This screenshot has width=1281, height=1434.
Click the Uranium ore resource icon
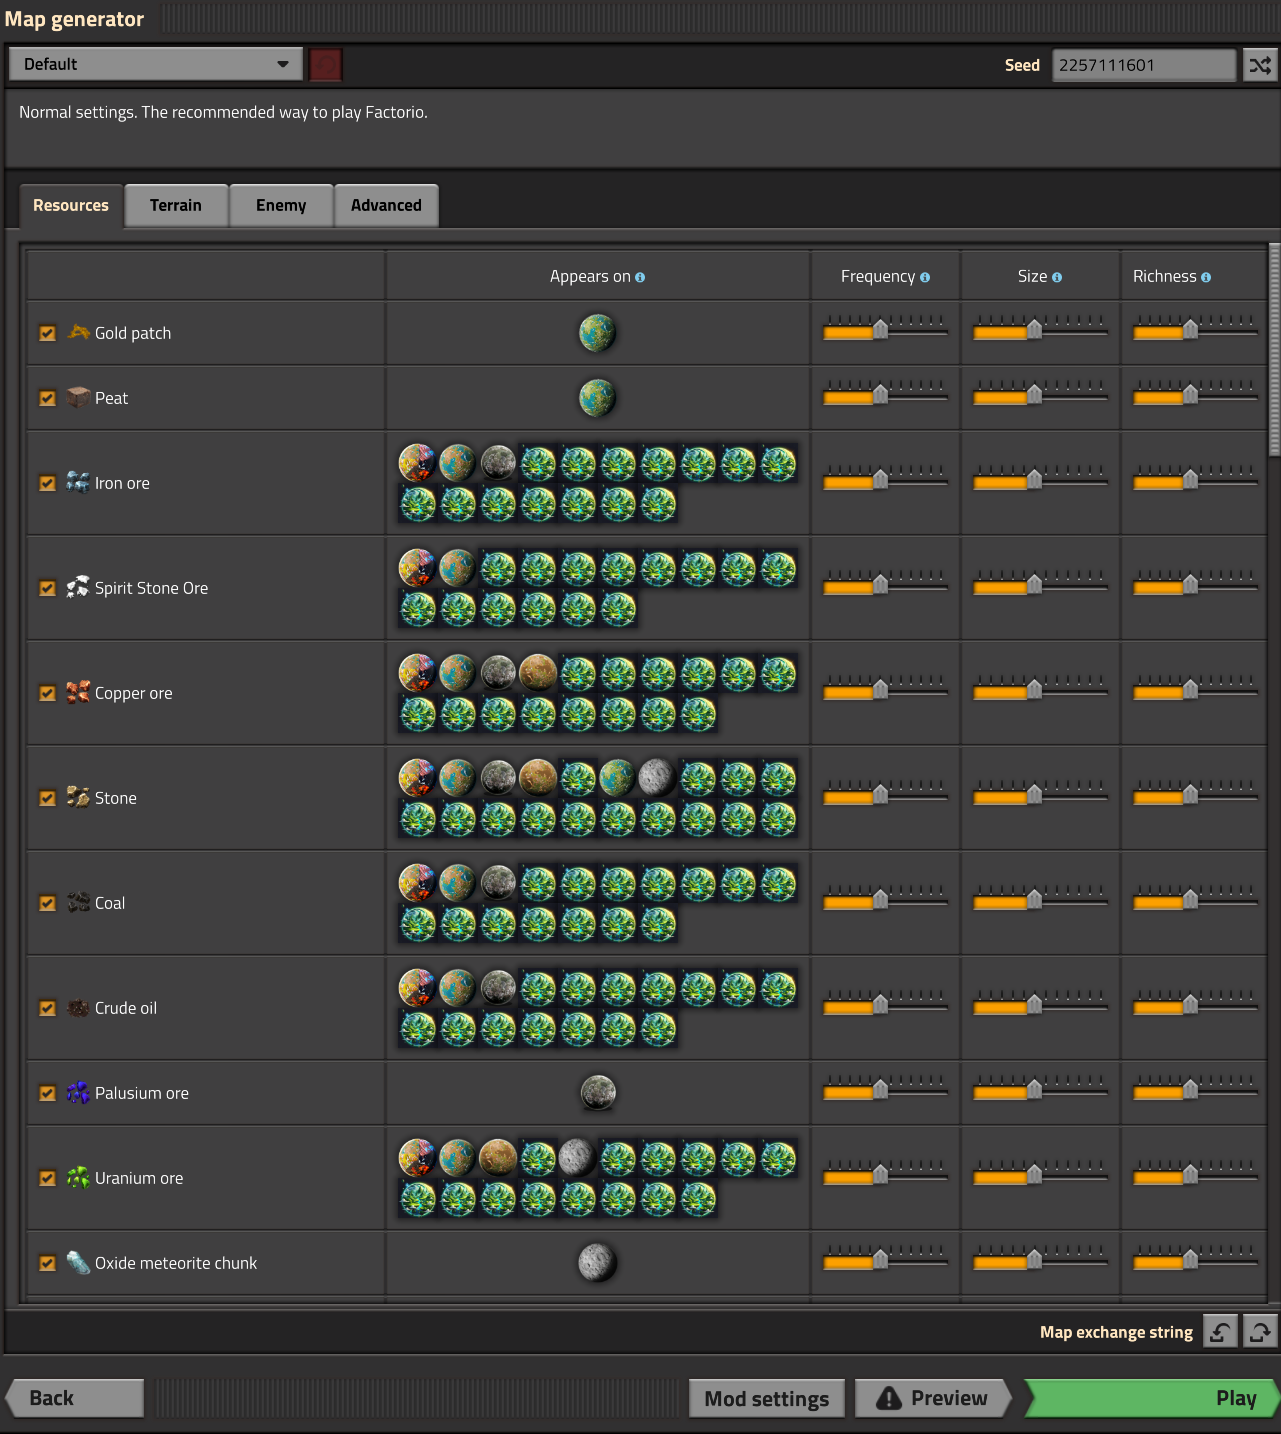(78, 1177)
